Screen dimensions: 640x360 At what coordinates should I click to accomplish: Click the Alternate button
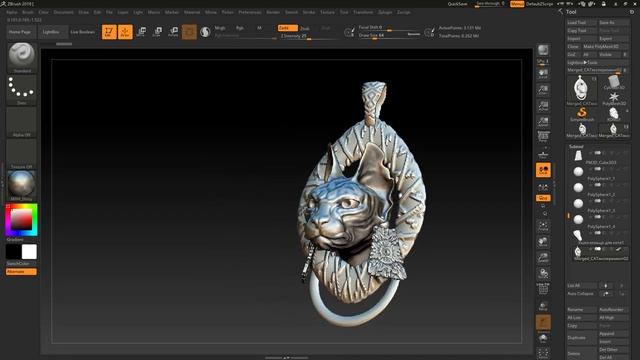tap(21, 271)
